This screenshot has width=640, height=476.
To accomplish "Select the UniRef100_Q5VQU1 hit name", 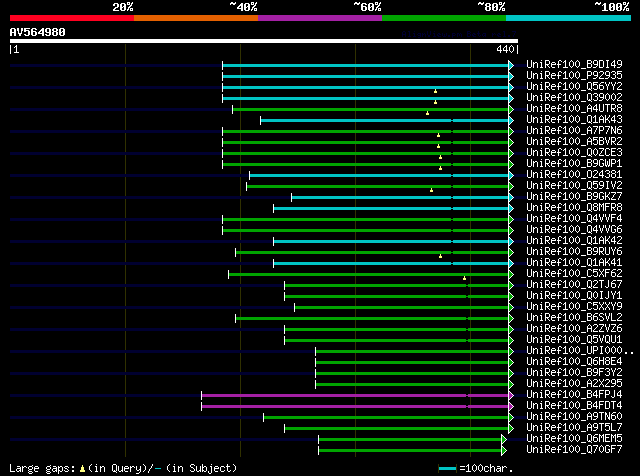I will tap(574, 340).
